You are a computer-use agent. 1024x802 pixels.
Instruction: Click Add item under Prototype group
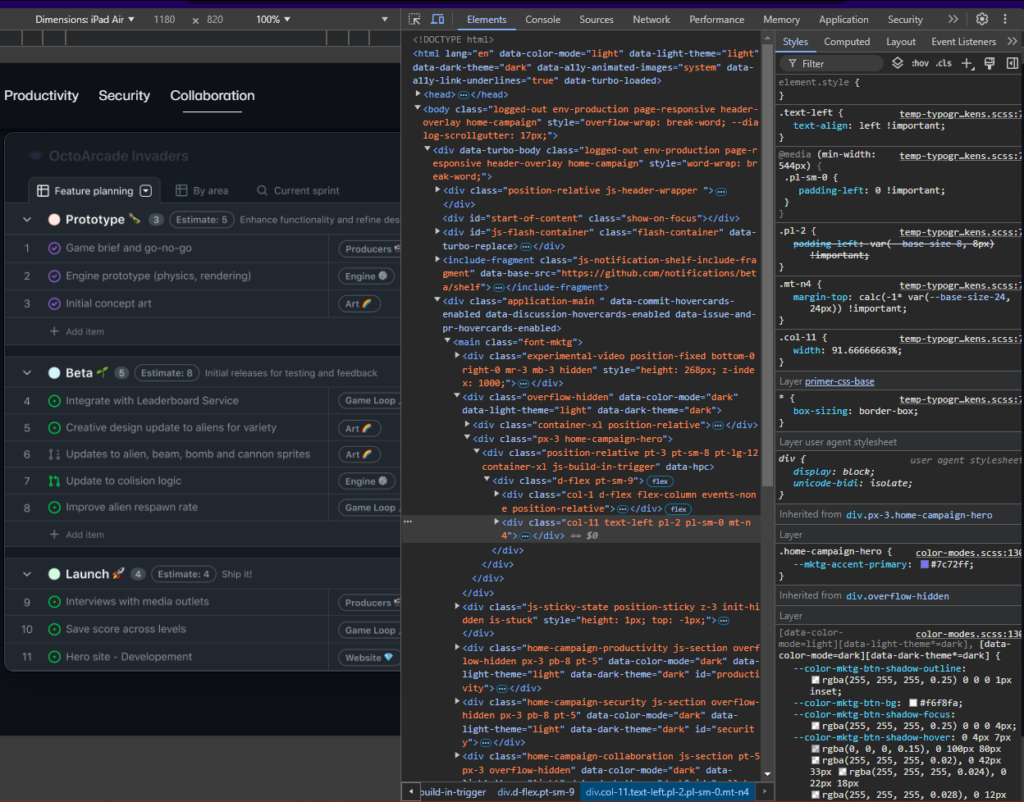point(77,332)
